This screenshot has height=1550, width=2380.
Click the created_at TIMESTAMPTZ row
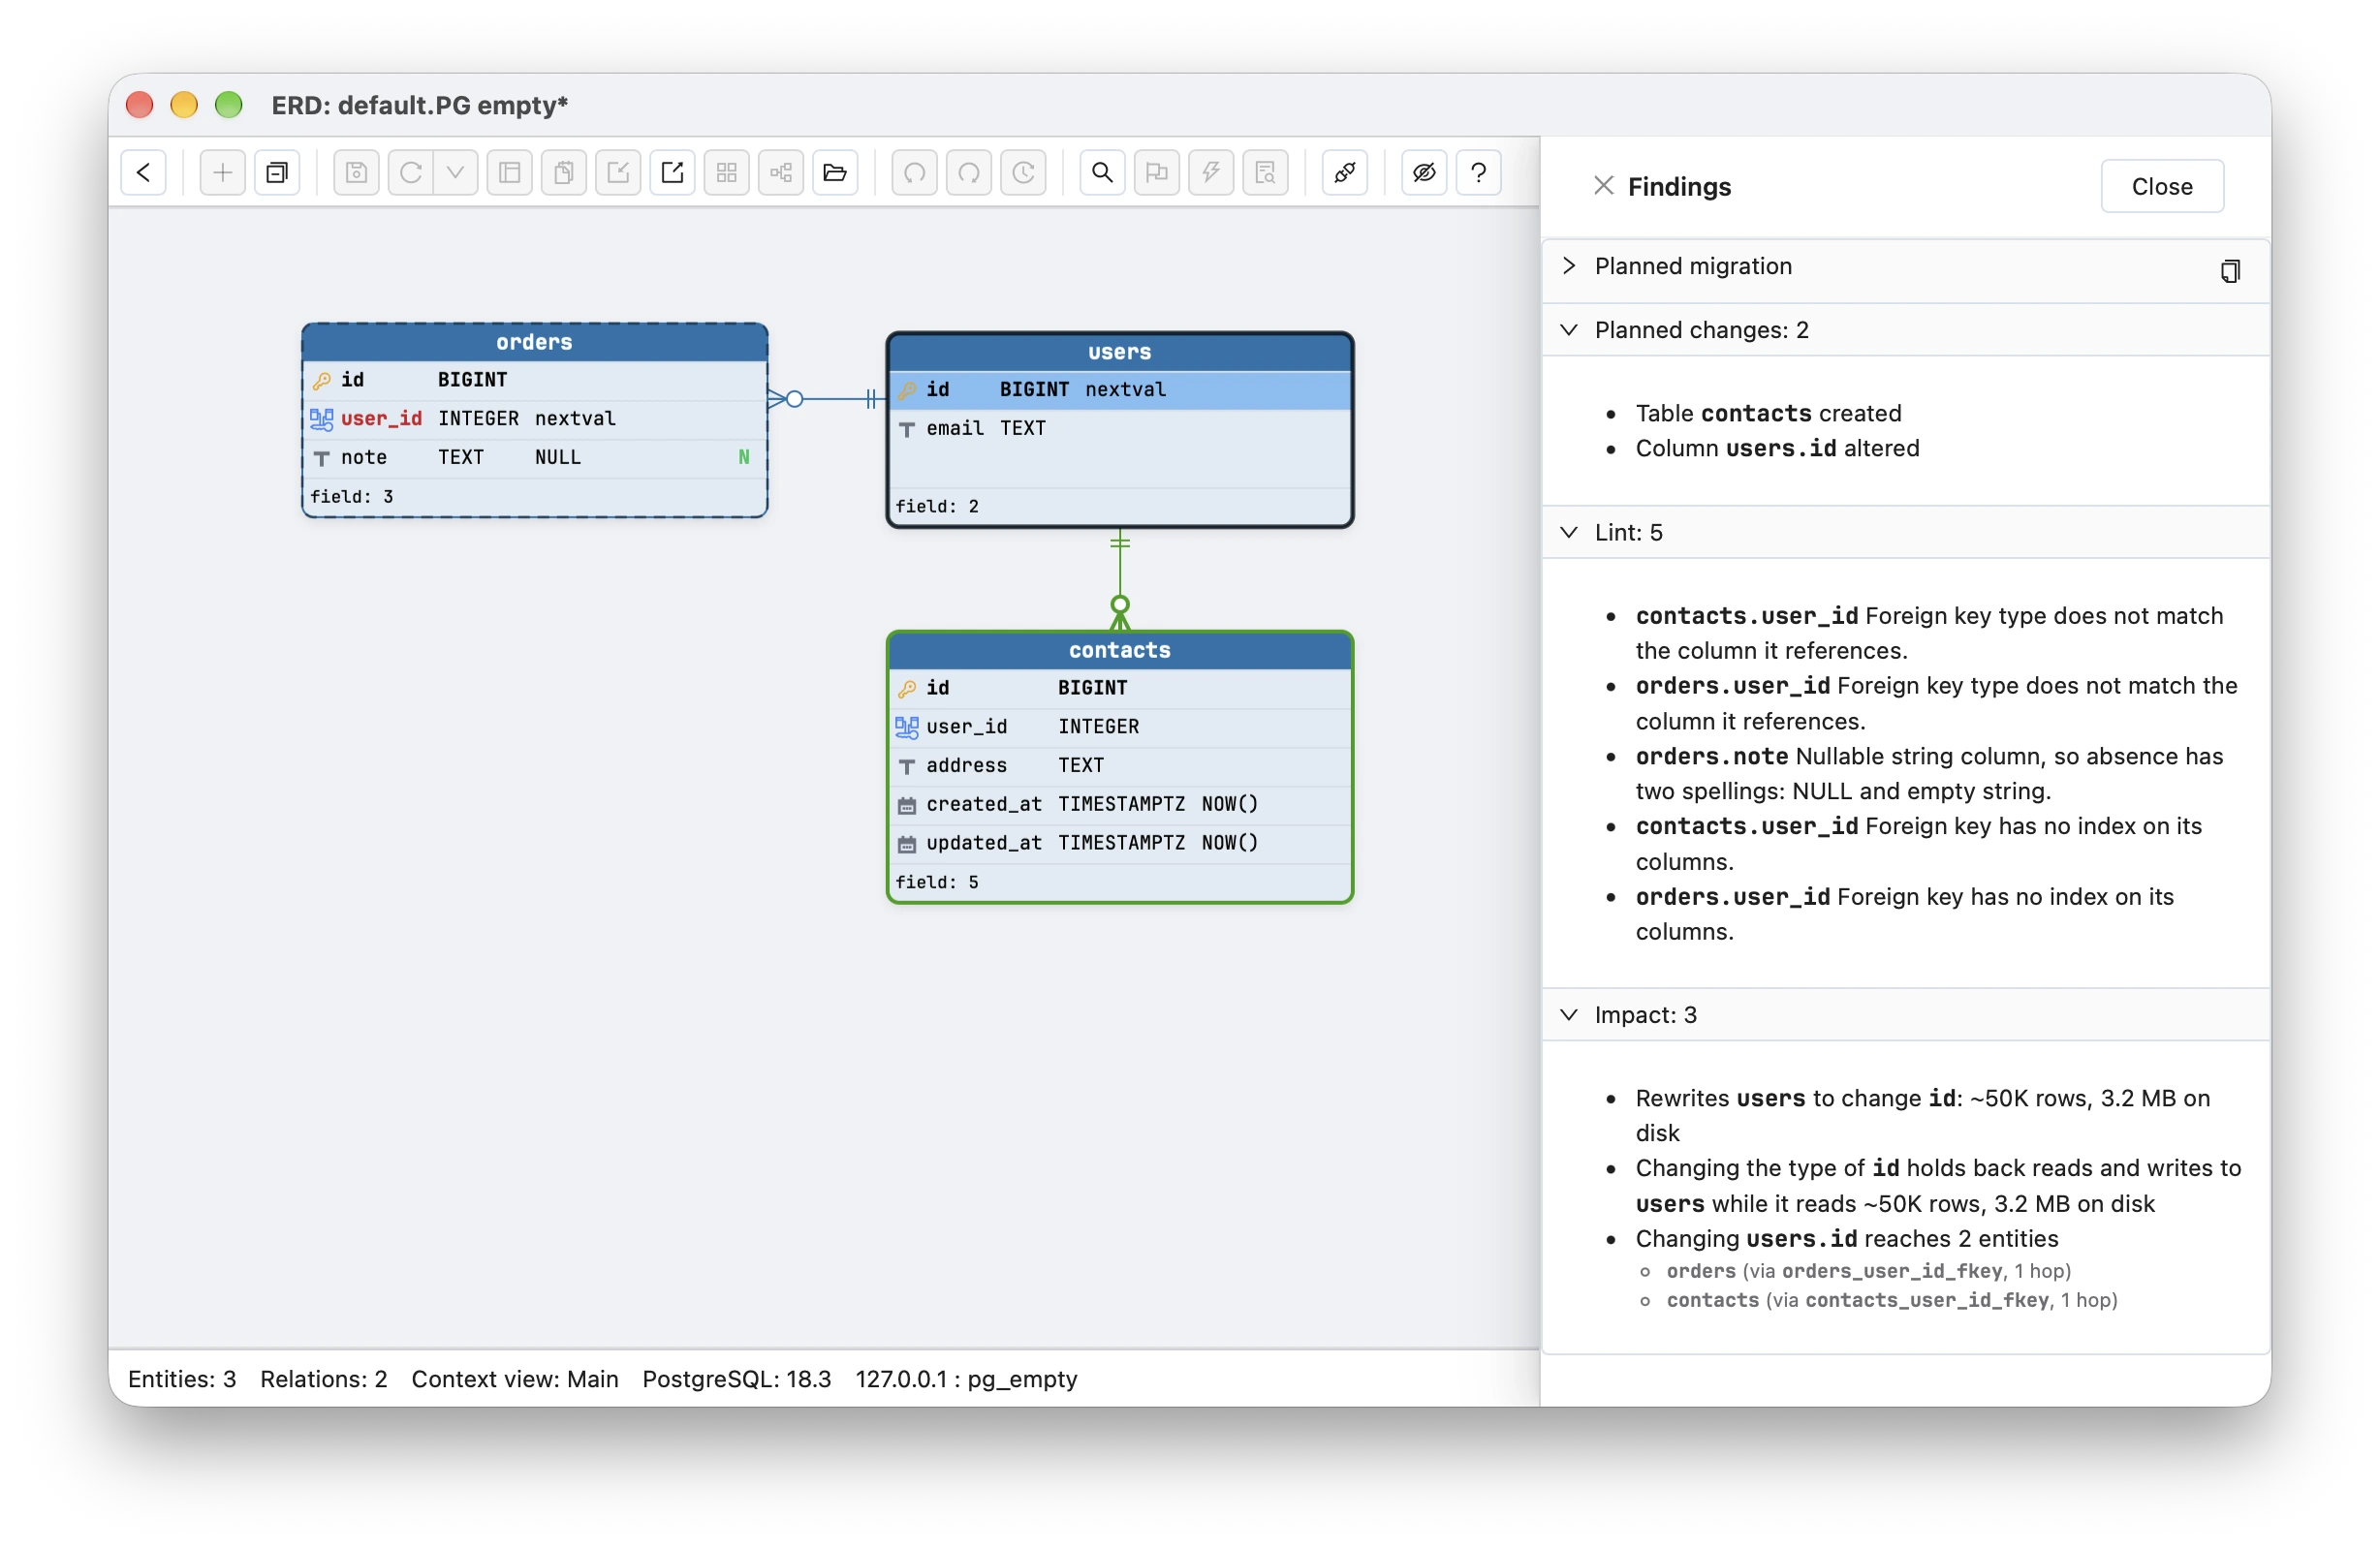[x=1120, y=805]
